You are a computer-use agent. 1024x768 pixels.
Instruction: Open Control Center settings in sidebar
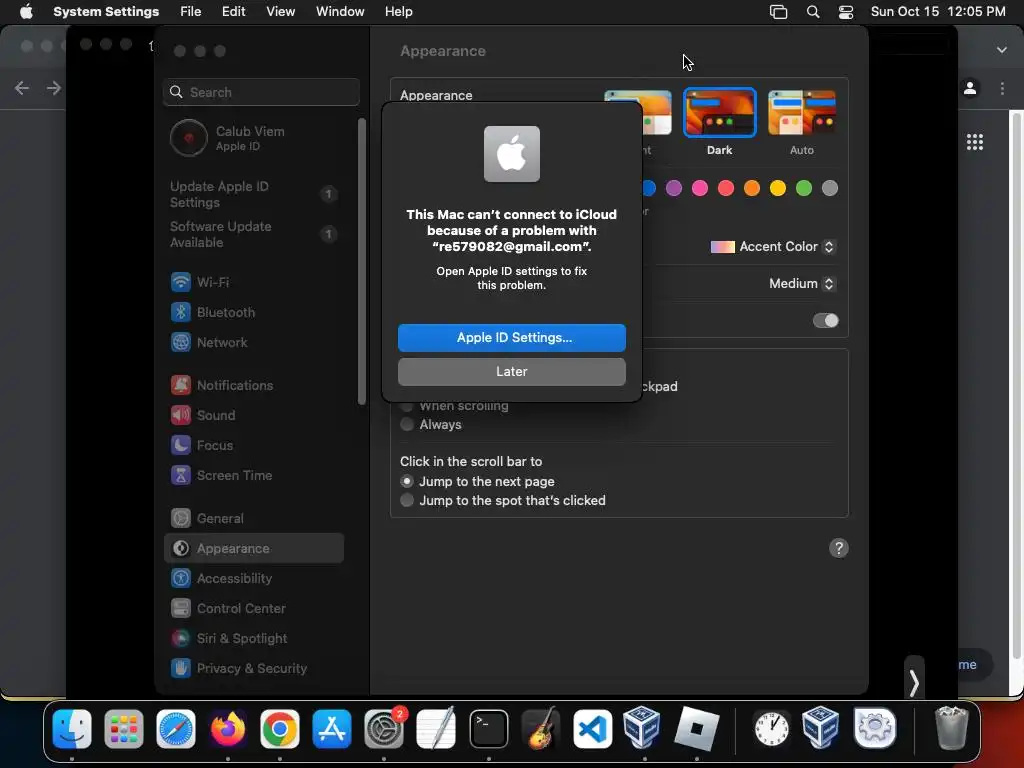point(255,609)
